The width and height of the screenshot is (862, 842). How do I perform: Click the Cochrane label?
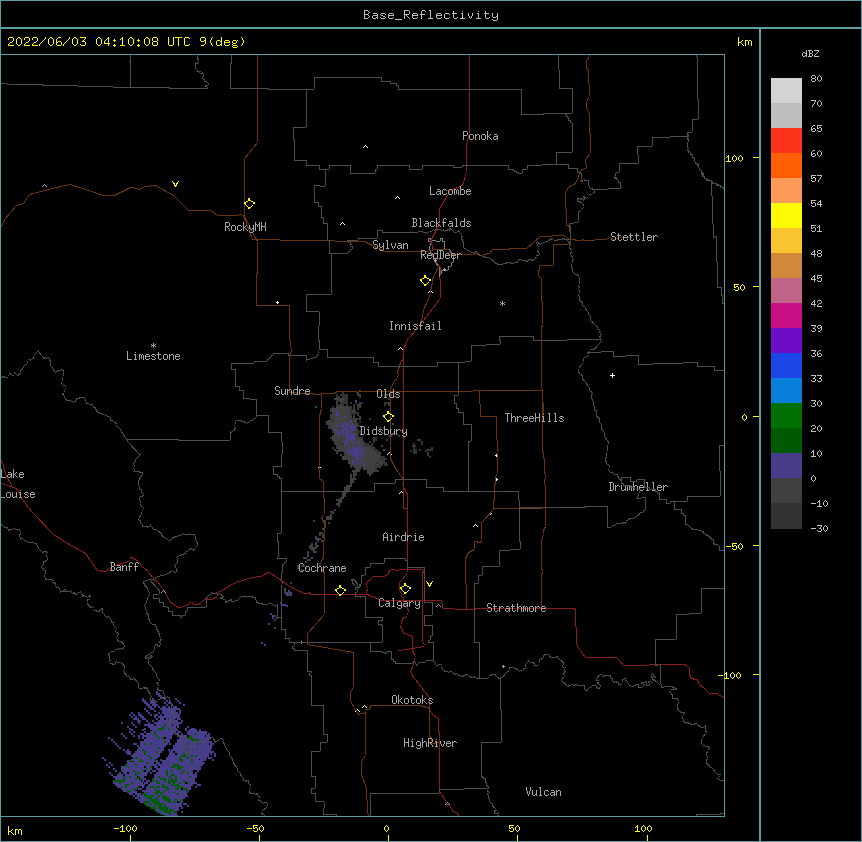click(322, 568)
